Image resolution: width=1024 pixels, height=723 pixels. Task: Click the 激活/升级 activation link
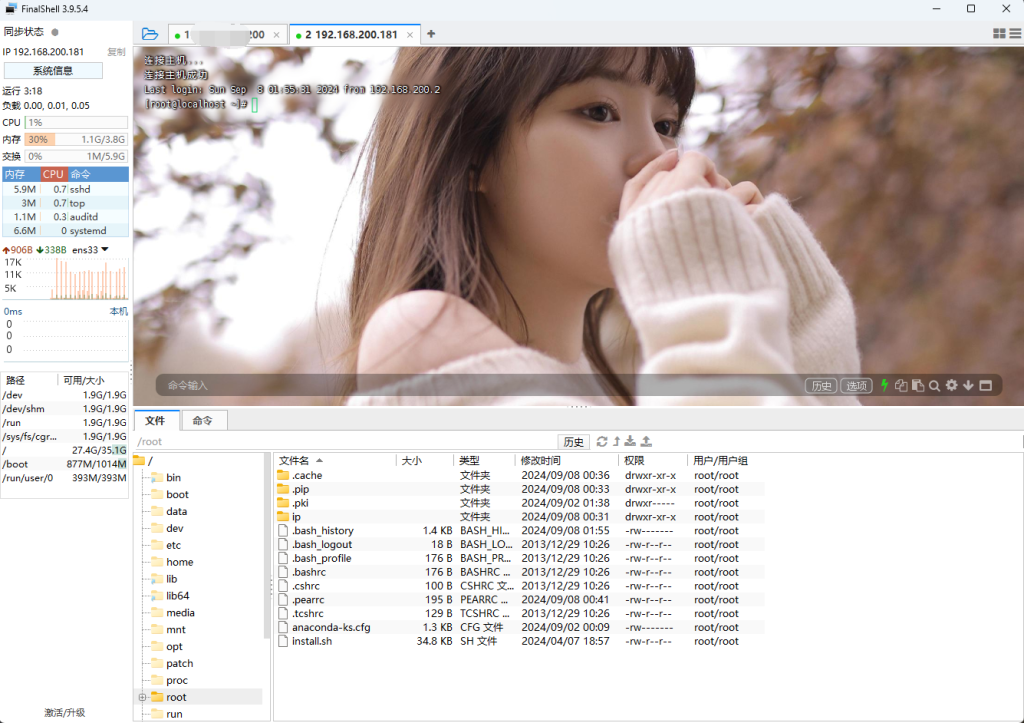(x=65, y=713)
